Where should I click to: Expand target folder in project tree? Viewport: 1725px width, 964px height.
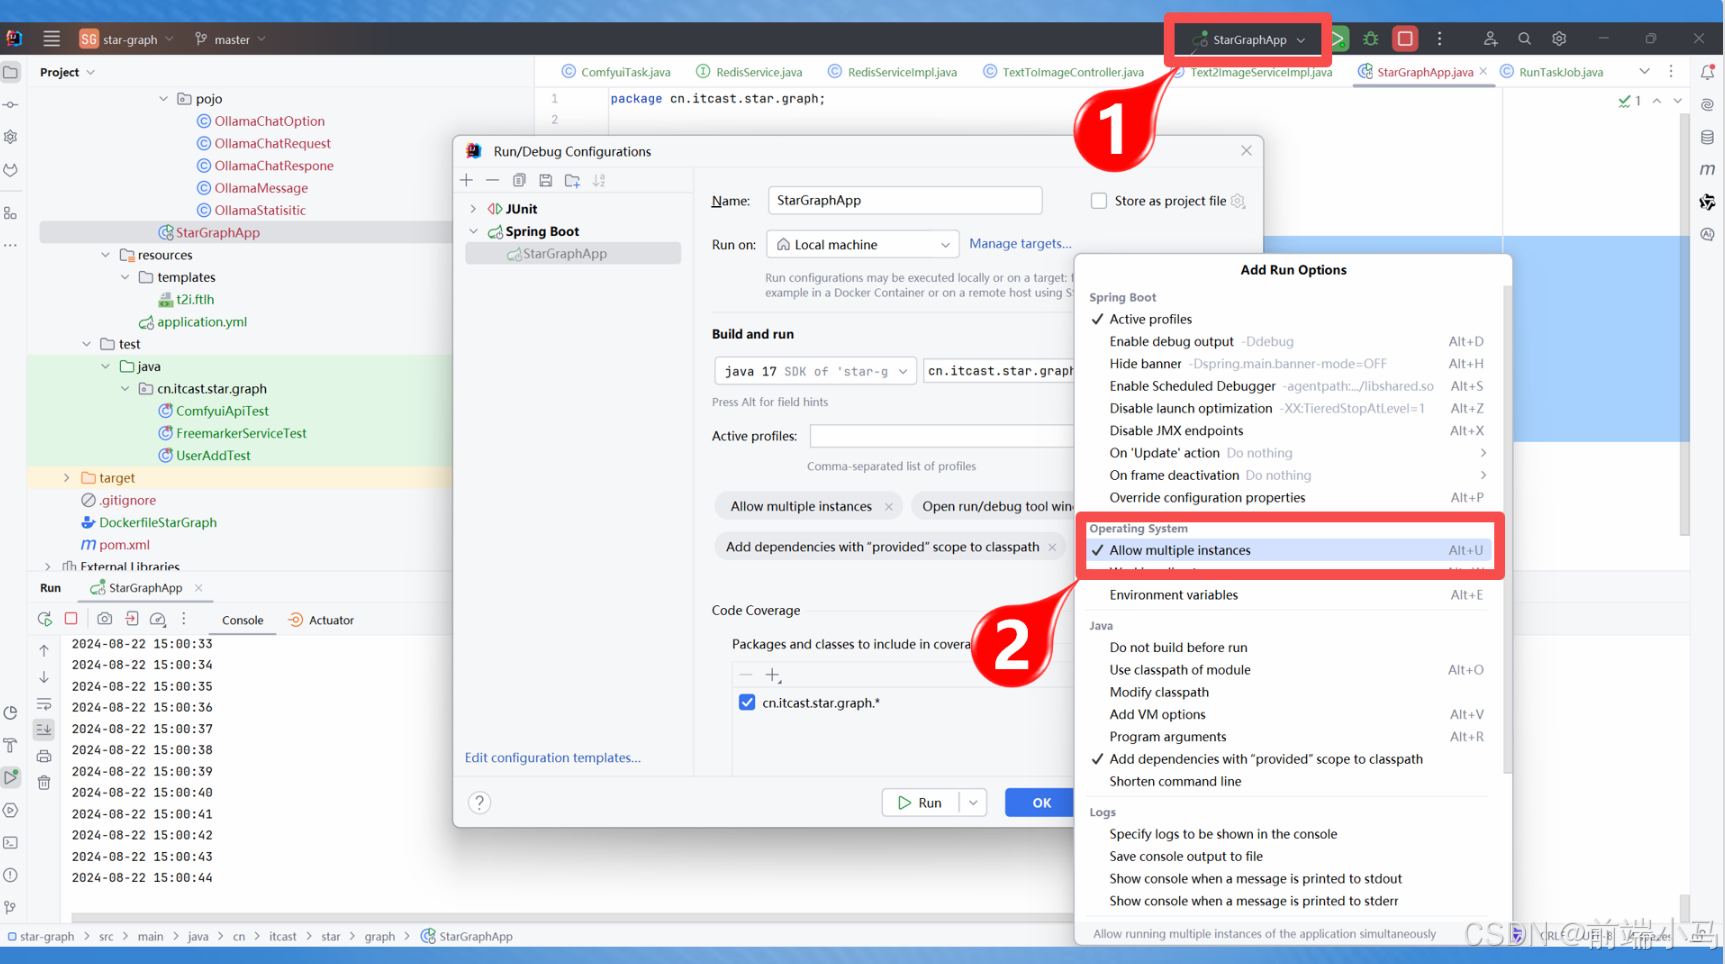(x=67, y=478)
